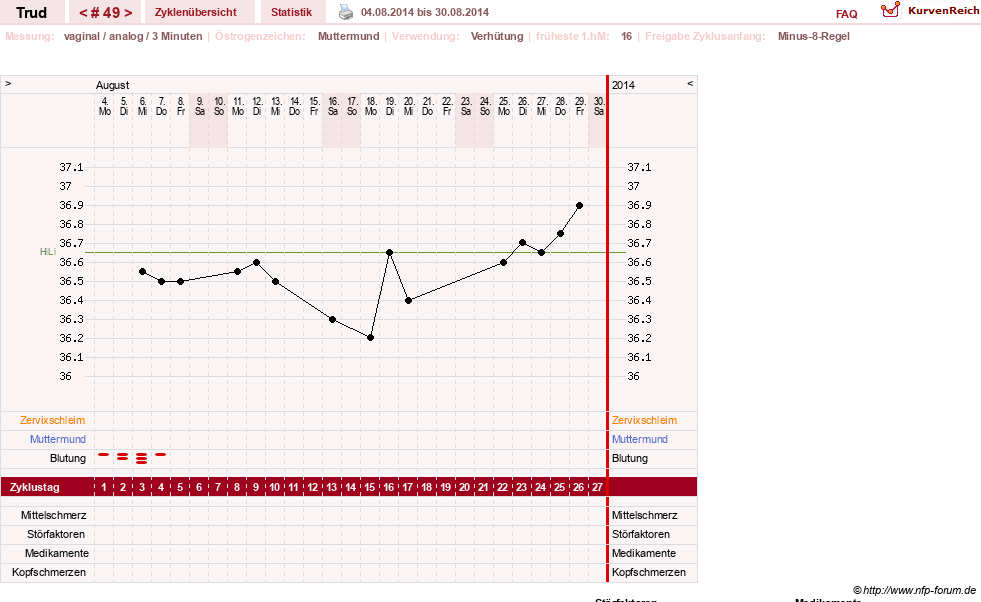
Task: Click the left Blutung row label
Action: (68, 458)
